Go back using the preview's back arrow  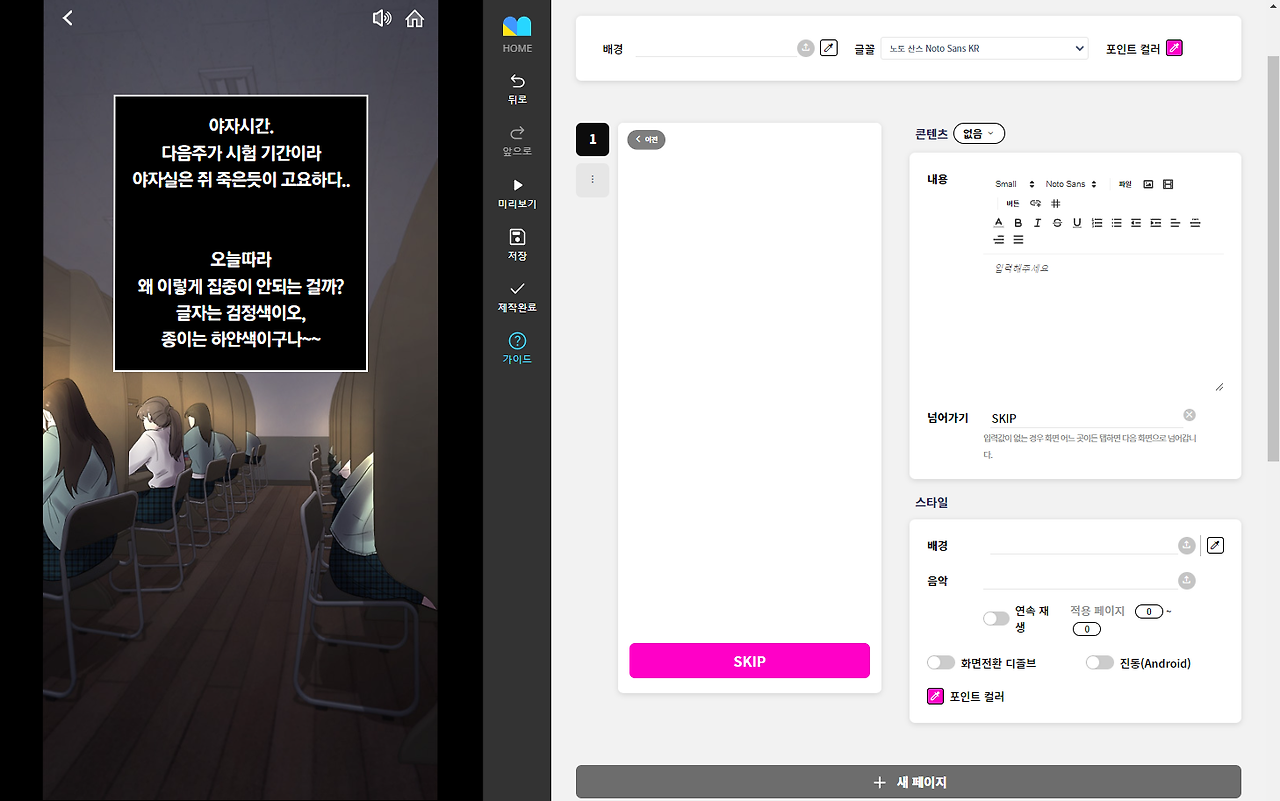[68, 18]
